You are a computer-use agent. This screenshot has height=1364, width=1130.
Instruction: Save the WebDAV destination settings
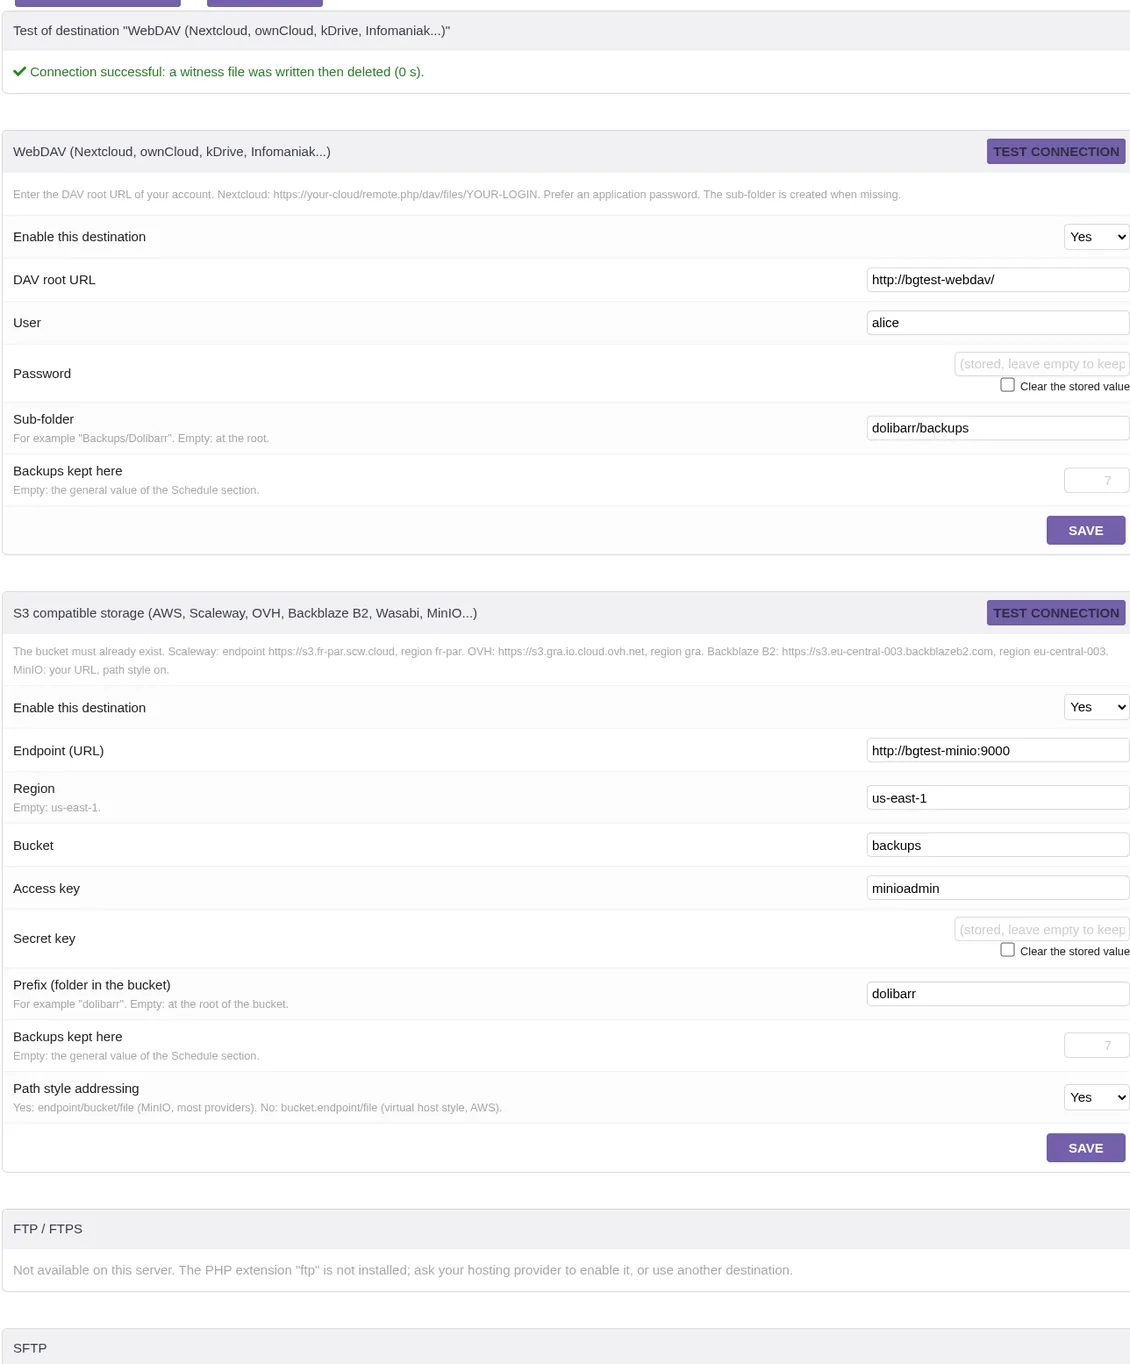coord(1086,531)
